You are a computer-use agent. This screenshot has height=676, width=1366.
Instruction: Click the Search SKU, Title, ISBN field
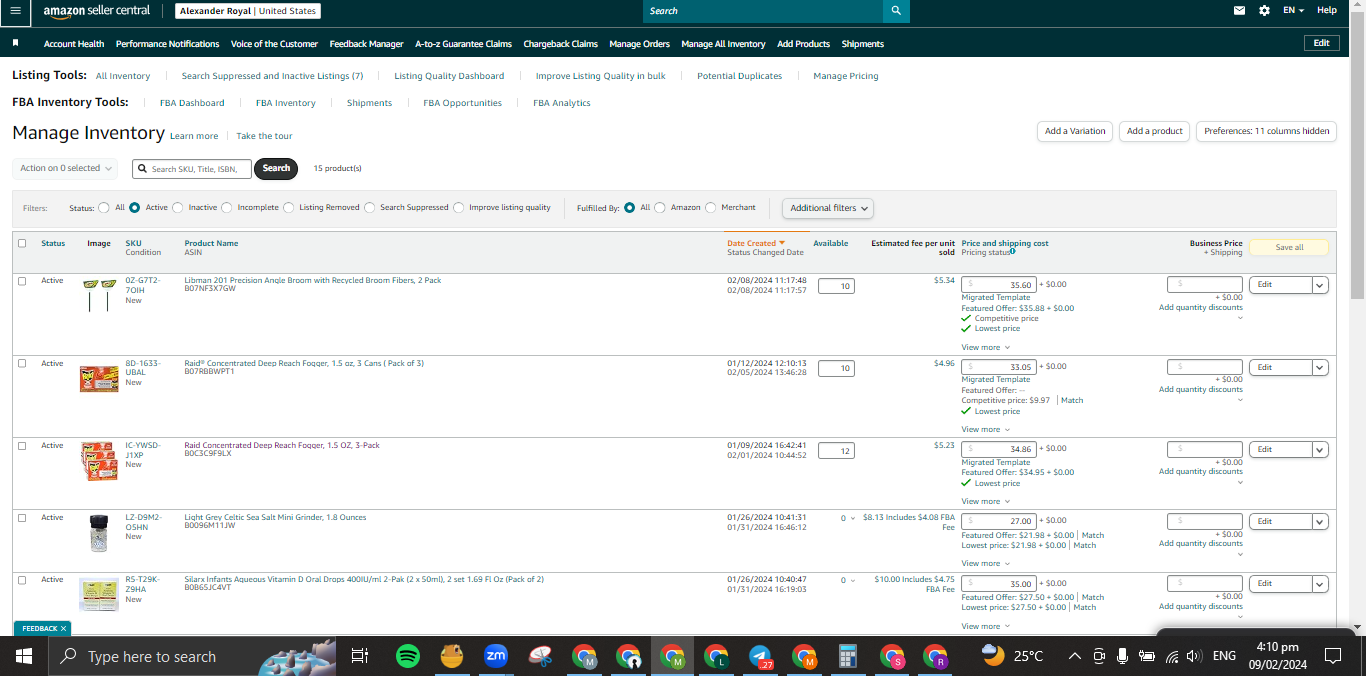192,169
